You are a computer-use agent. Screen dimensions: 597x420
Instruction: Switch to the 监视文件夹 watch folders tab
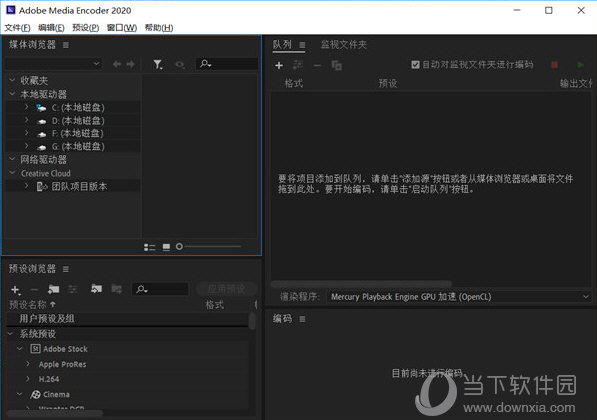343,45
